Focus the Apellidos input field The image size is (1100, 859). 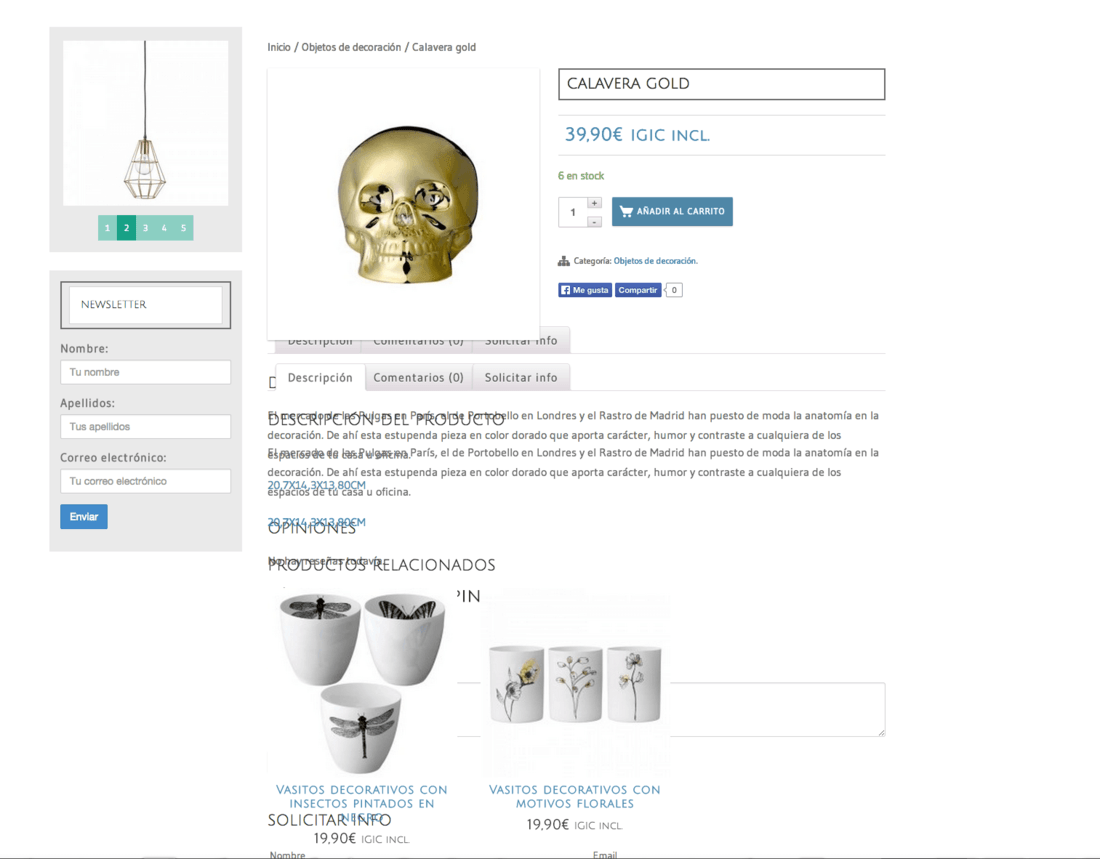(145, 427)
